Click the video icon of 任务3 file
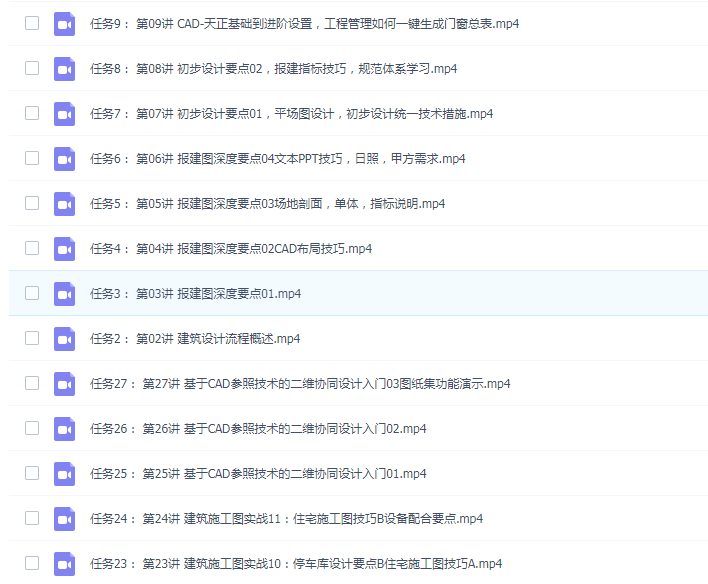The image size is (708, 584). point(64,294)
